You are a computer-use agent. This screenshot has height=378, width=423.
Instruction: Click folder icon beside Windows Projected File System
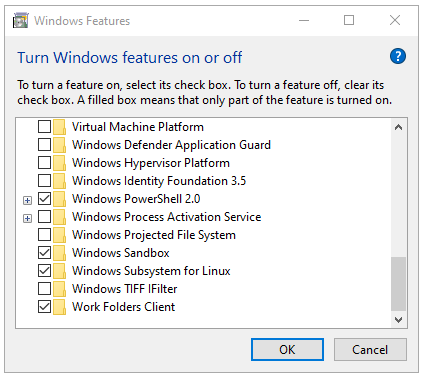(x=59, y=235)
